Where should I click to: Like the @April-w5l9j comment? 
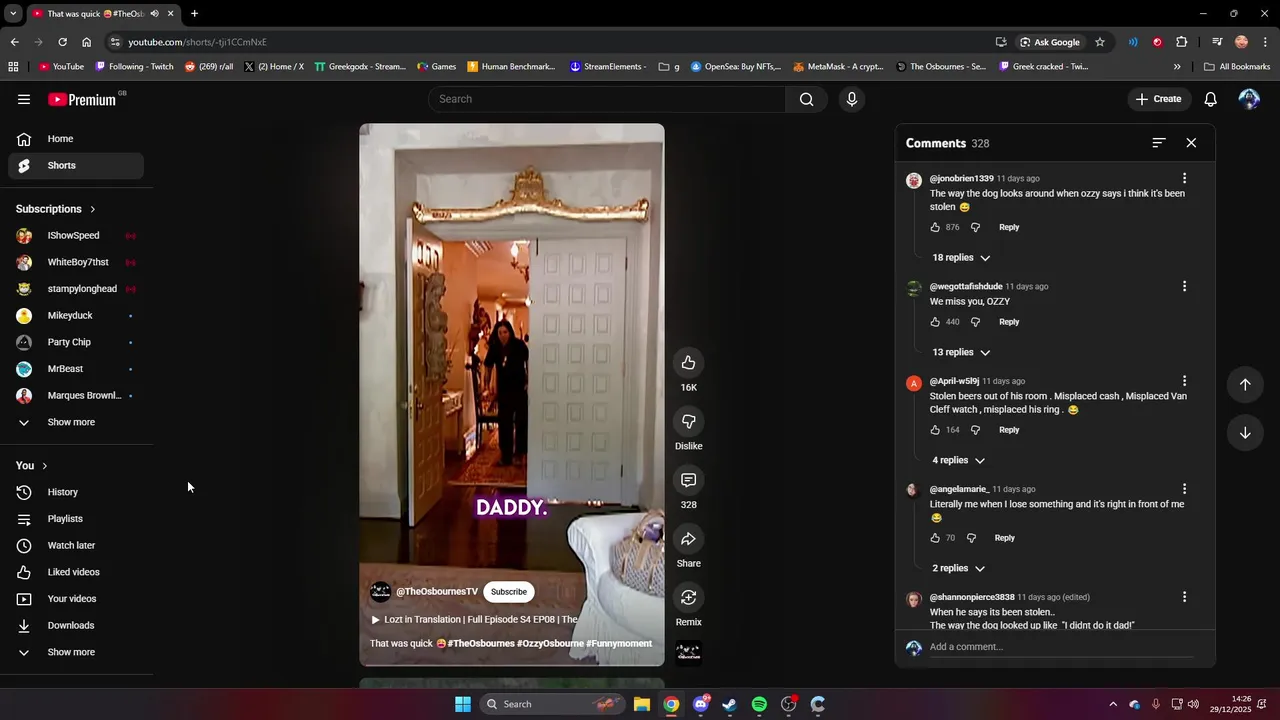click(935, 430)
